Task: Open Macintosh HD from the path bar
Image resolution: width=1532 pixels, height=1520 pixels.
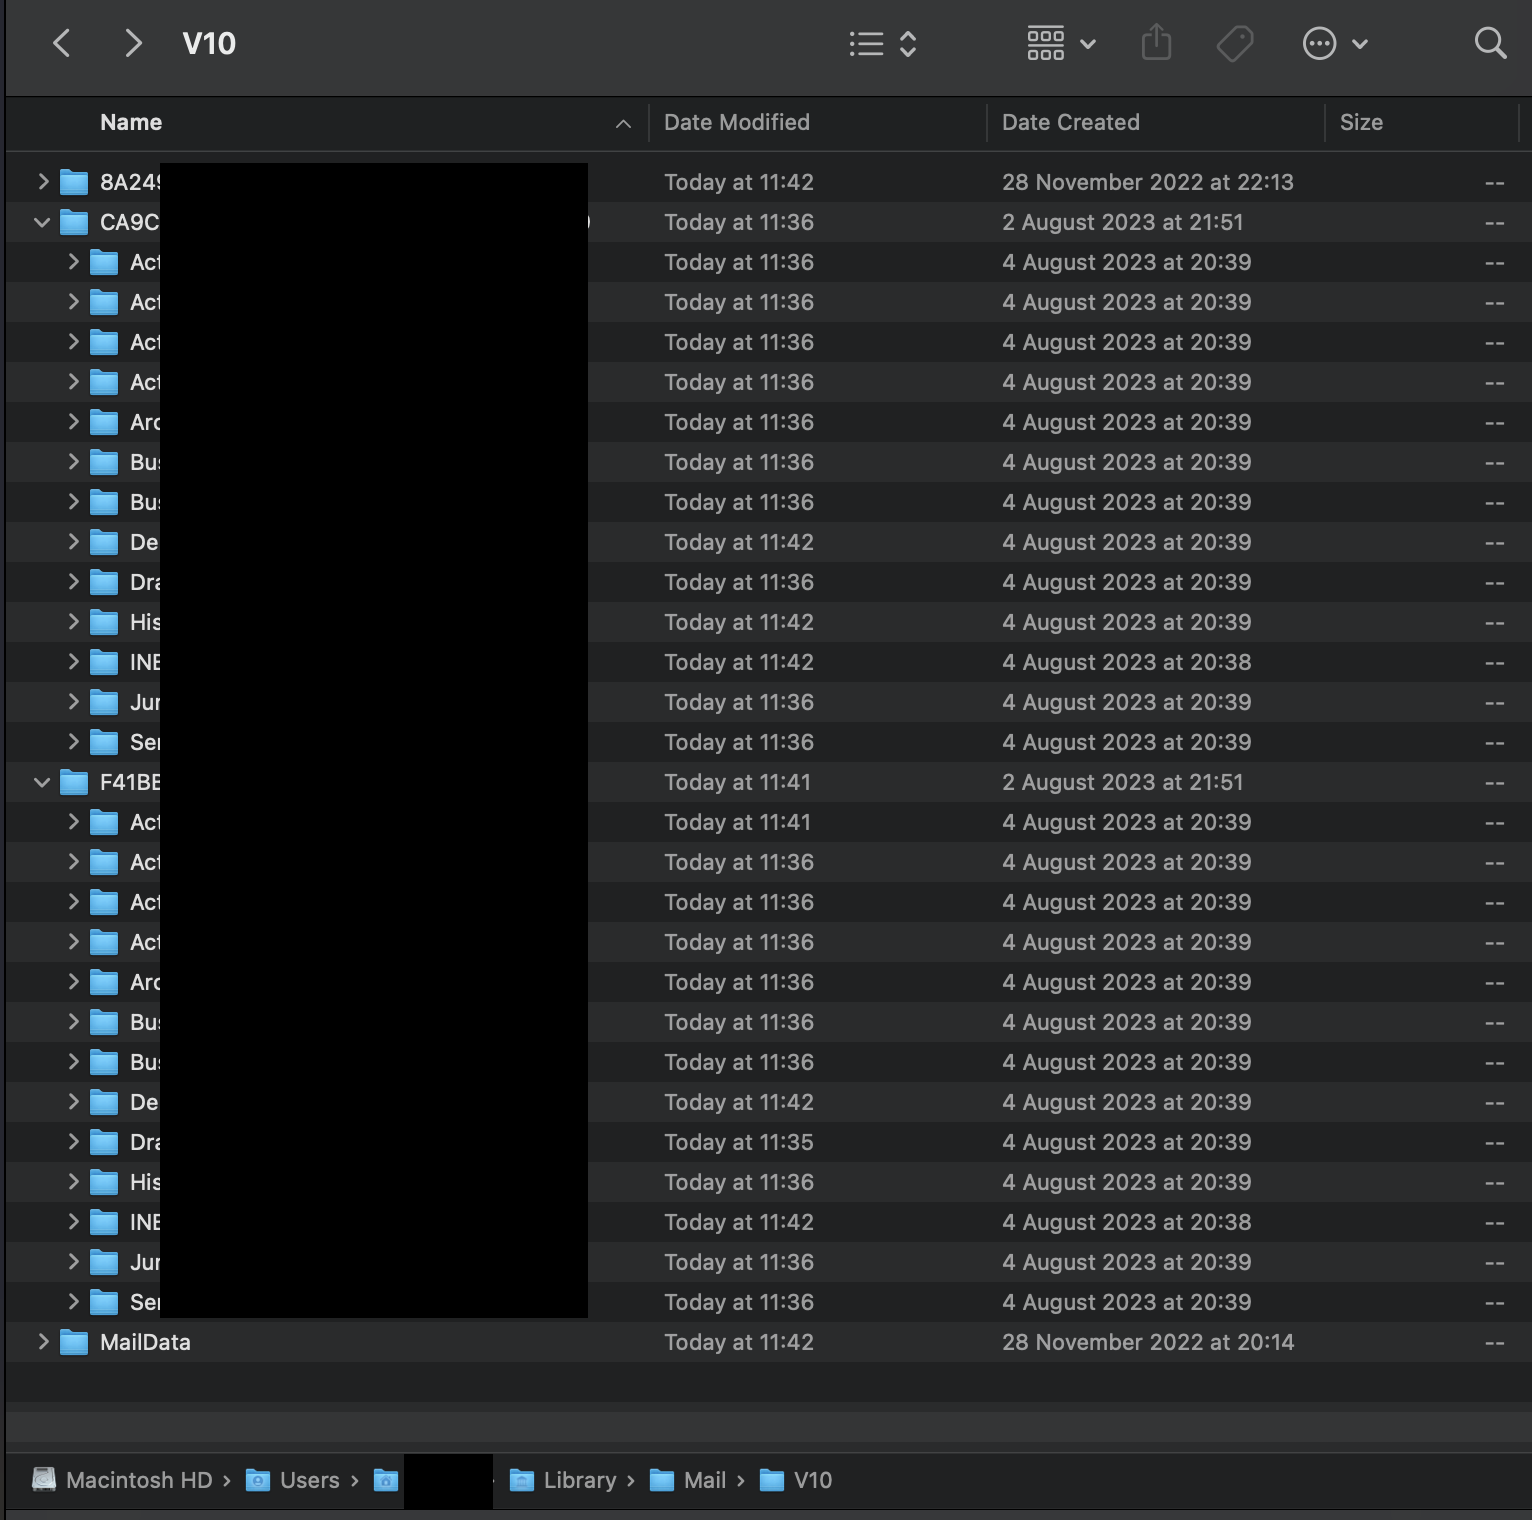Action: [x=139, y=1480]
